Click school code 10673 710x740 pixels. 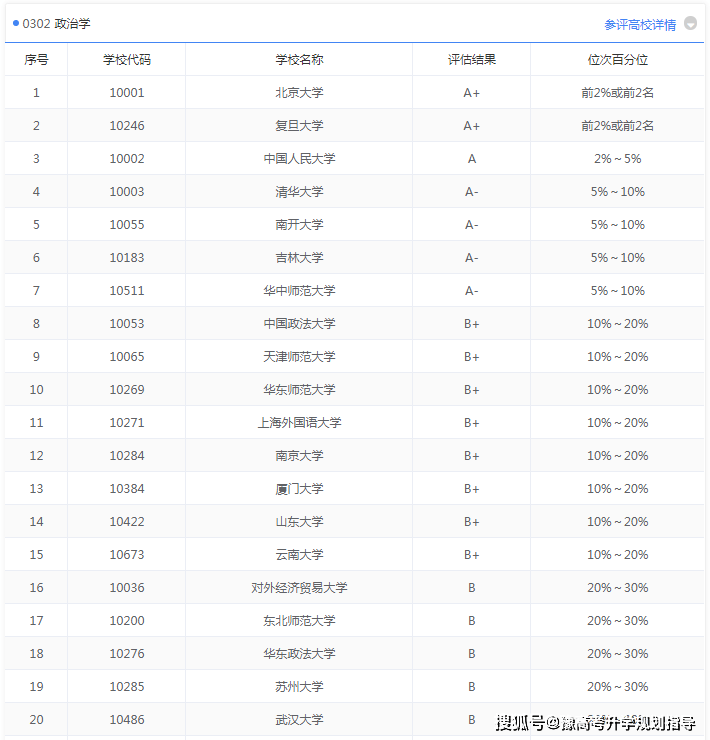point(127,555)
